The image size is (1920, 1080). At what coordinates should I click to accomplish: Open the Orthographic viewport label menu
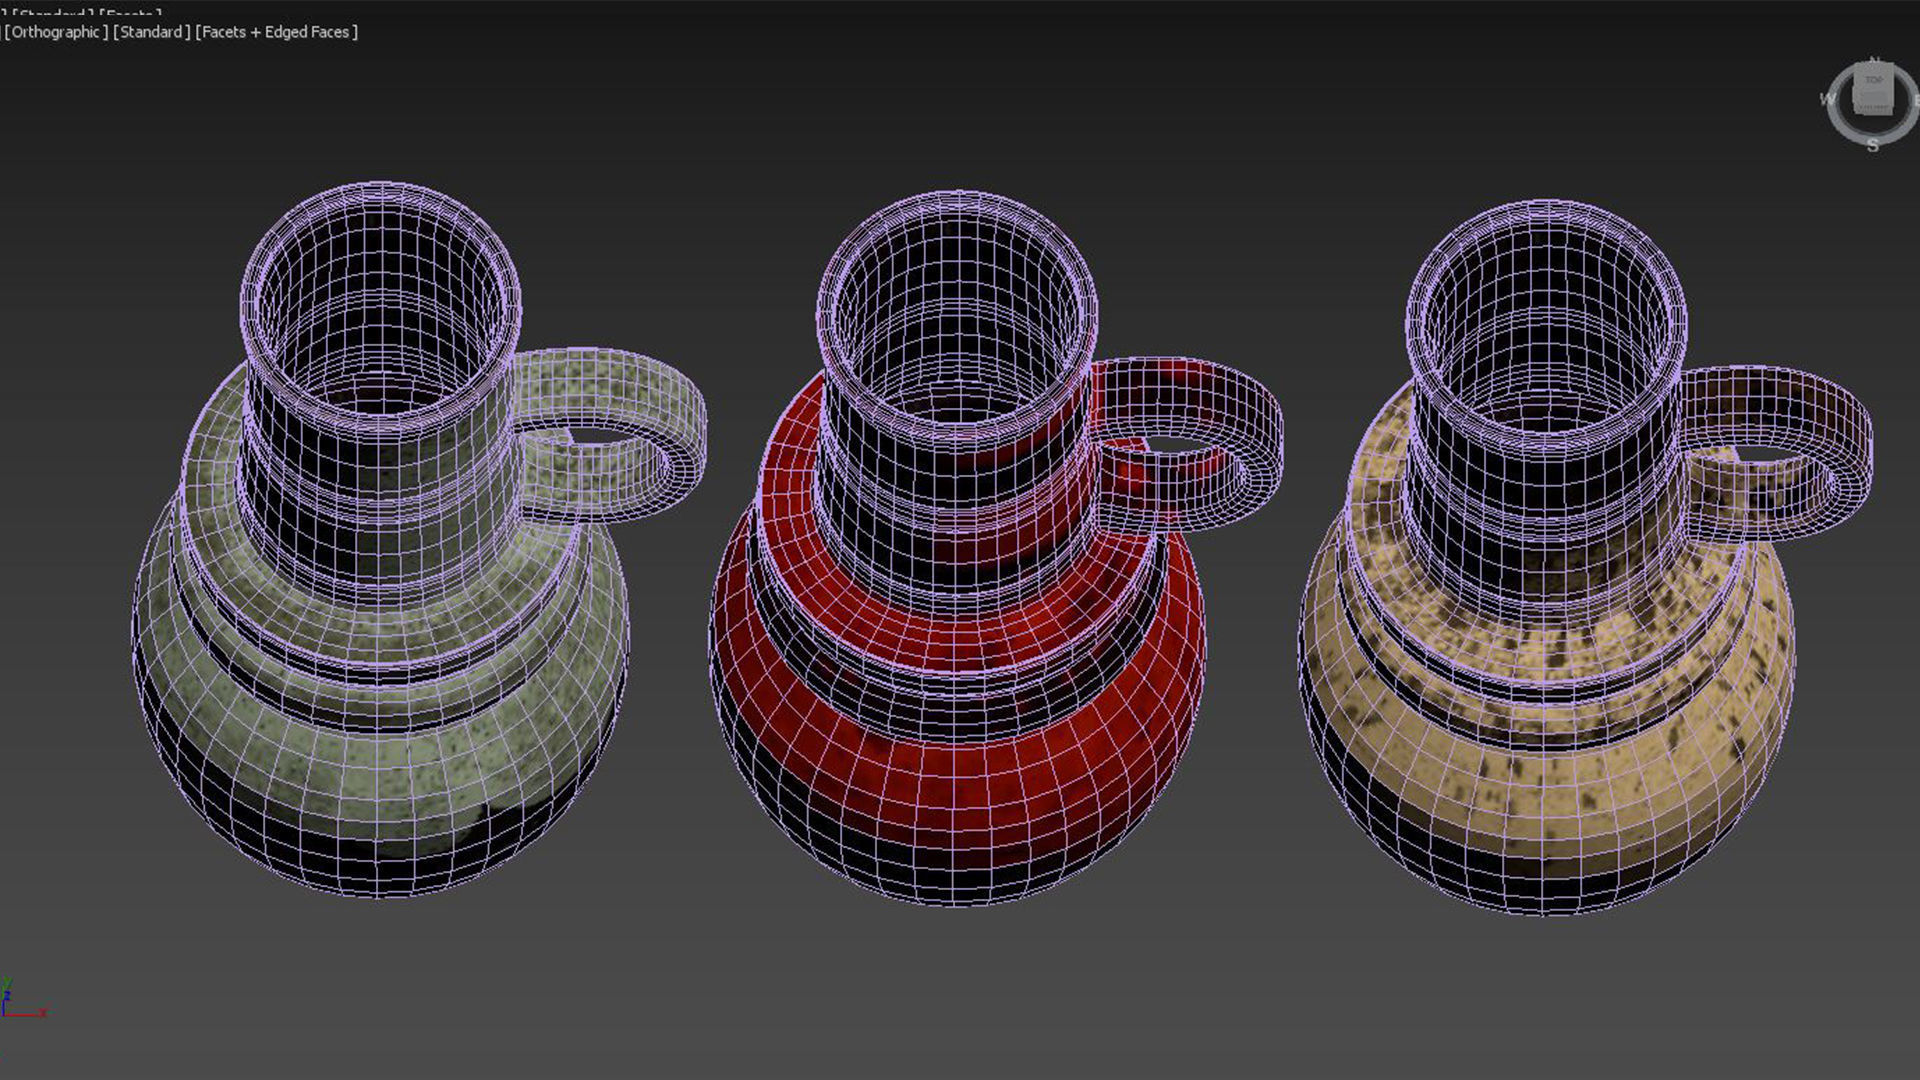[x=57, y=32]
